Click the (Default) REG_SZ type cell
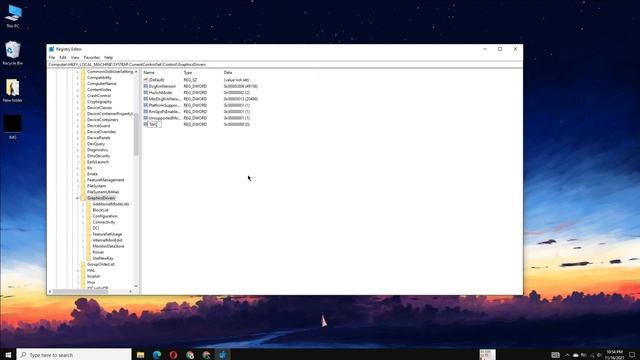 pyautogui.click(x=190, y=80)
